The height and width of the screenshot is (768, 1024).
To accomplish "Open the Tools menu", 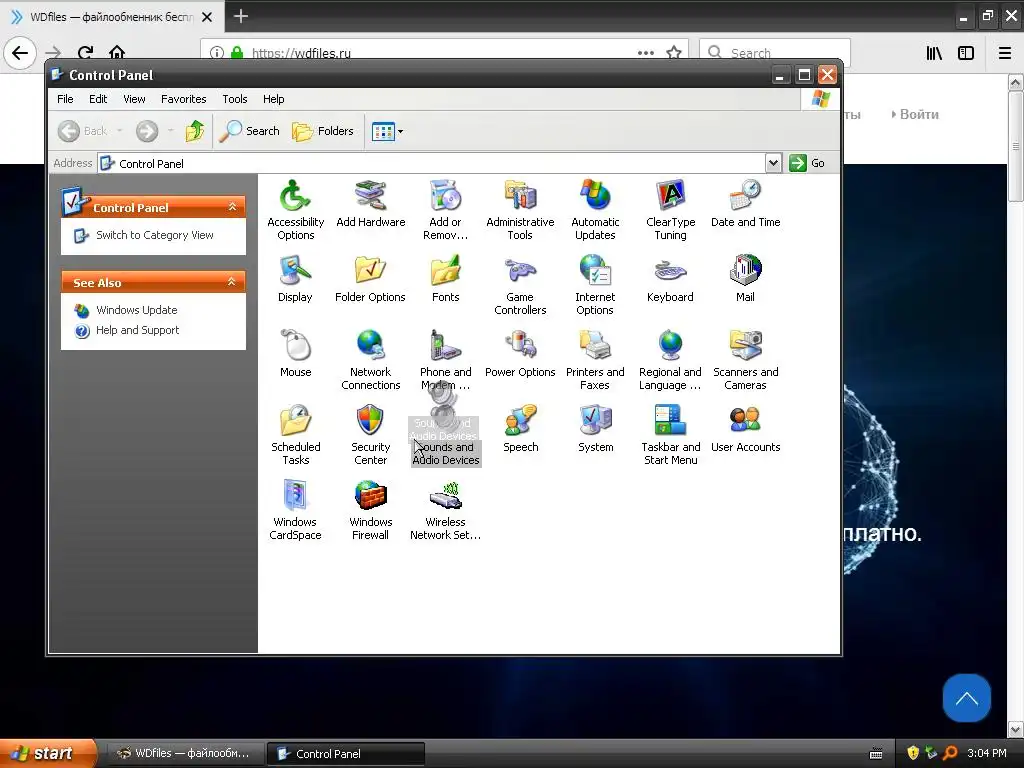I will (x=234, y=99).
